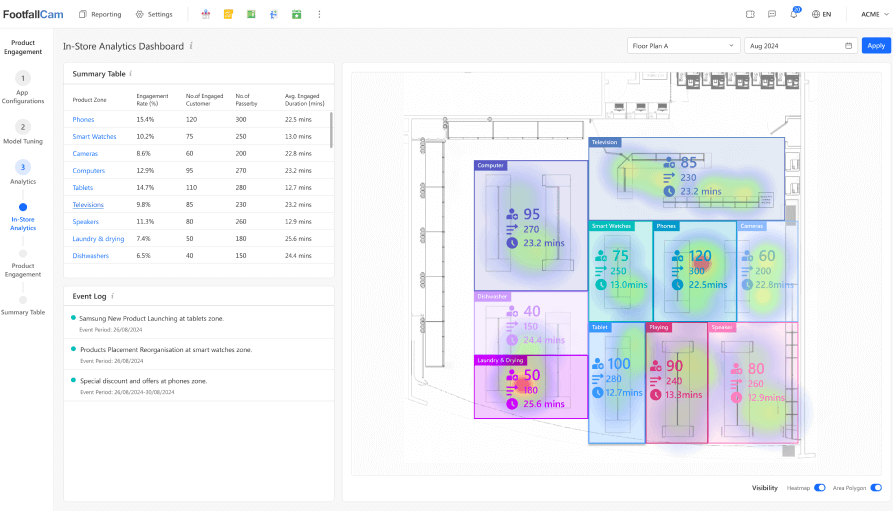Open the Televisions zone link

(x=88, y=205)
